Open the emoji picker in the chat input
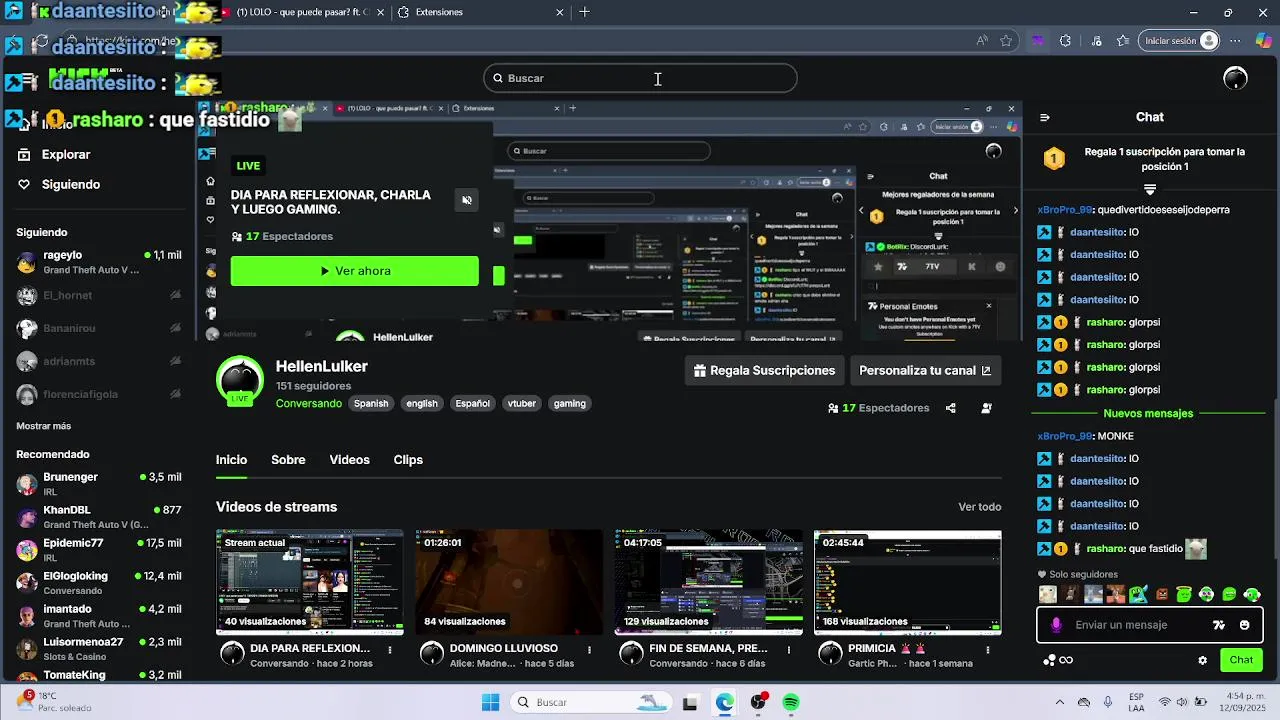Viewport: 1280px width, 720px height. (1244, 625)
